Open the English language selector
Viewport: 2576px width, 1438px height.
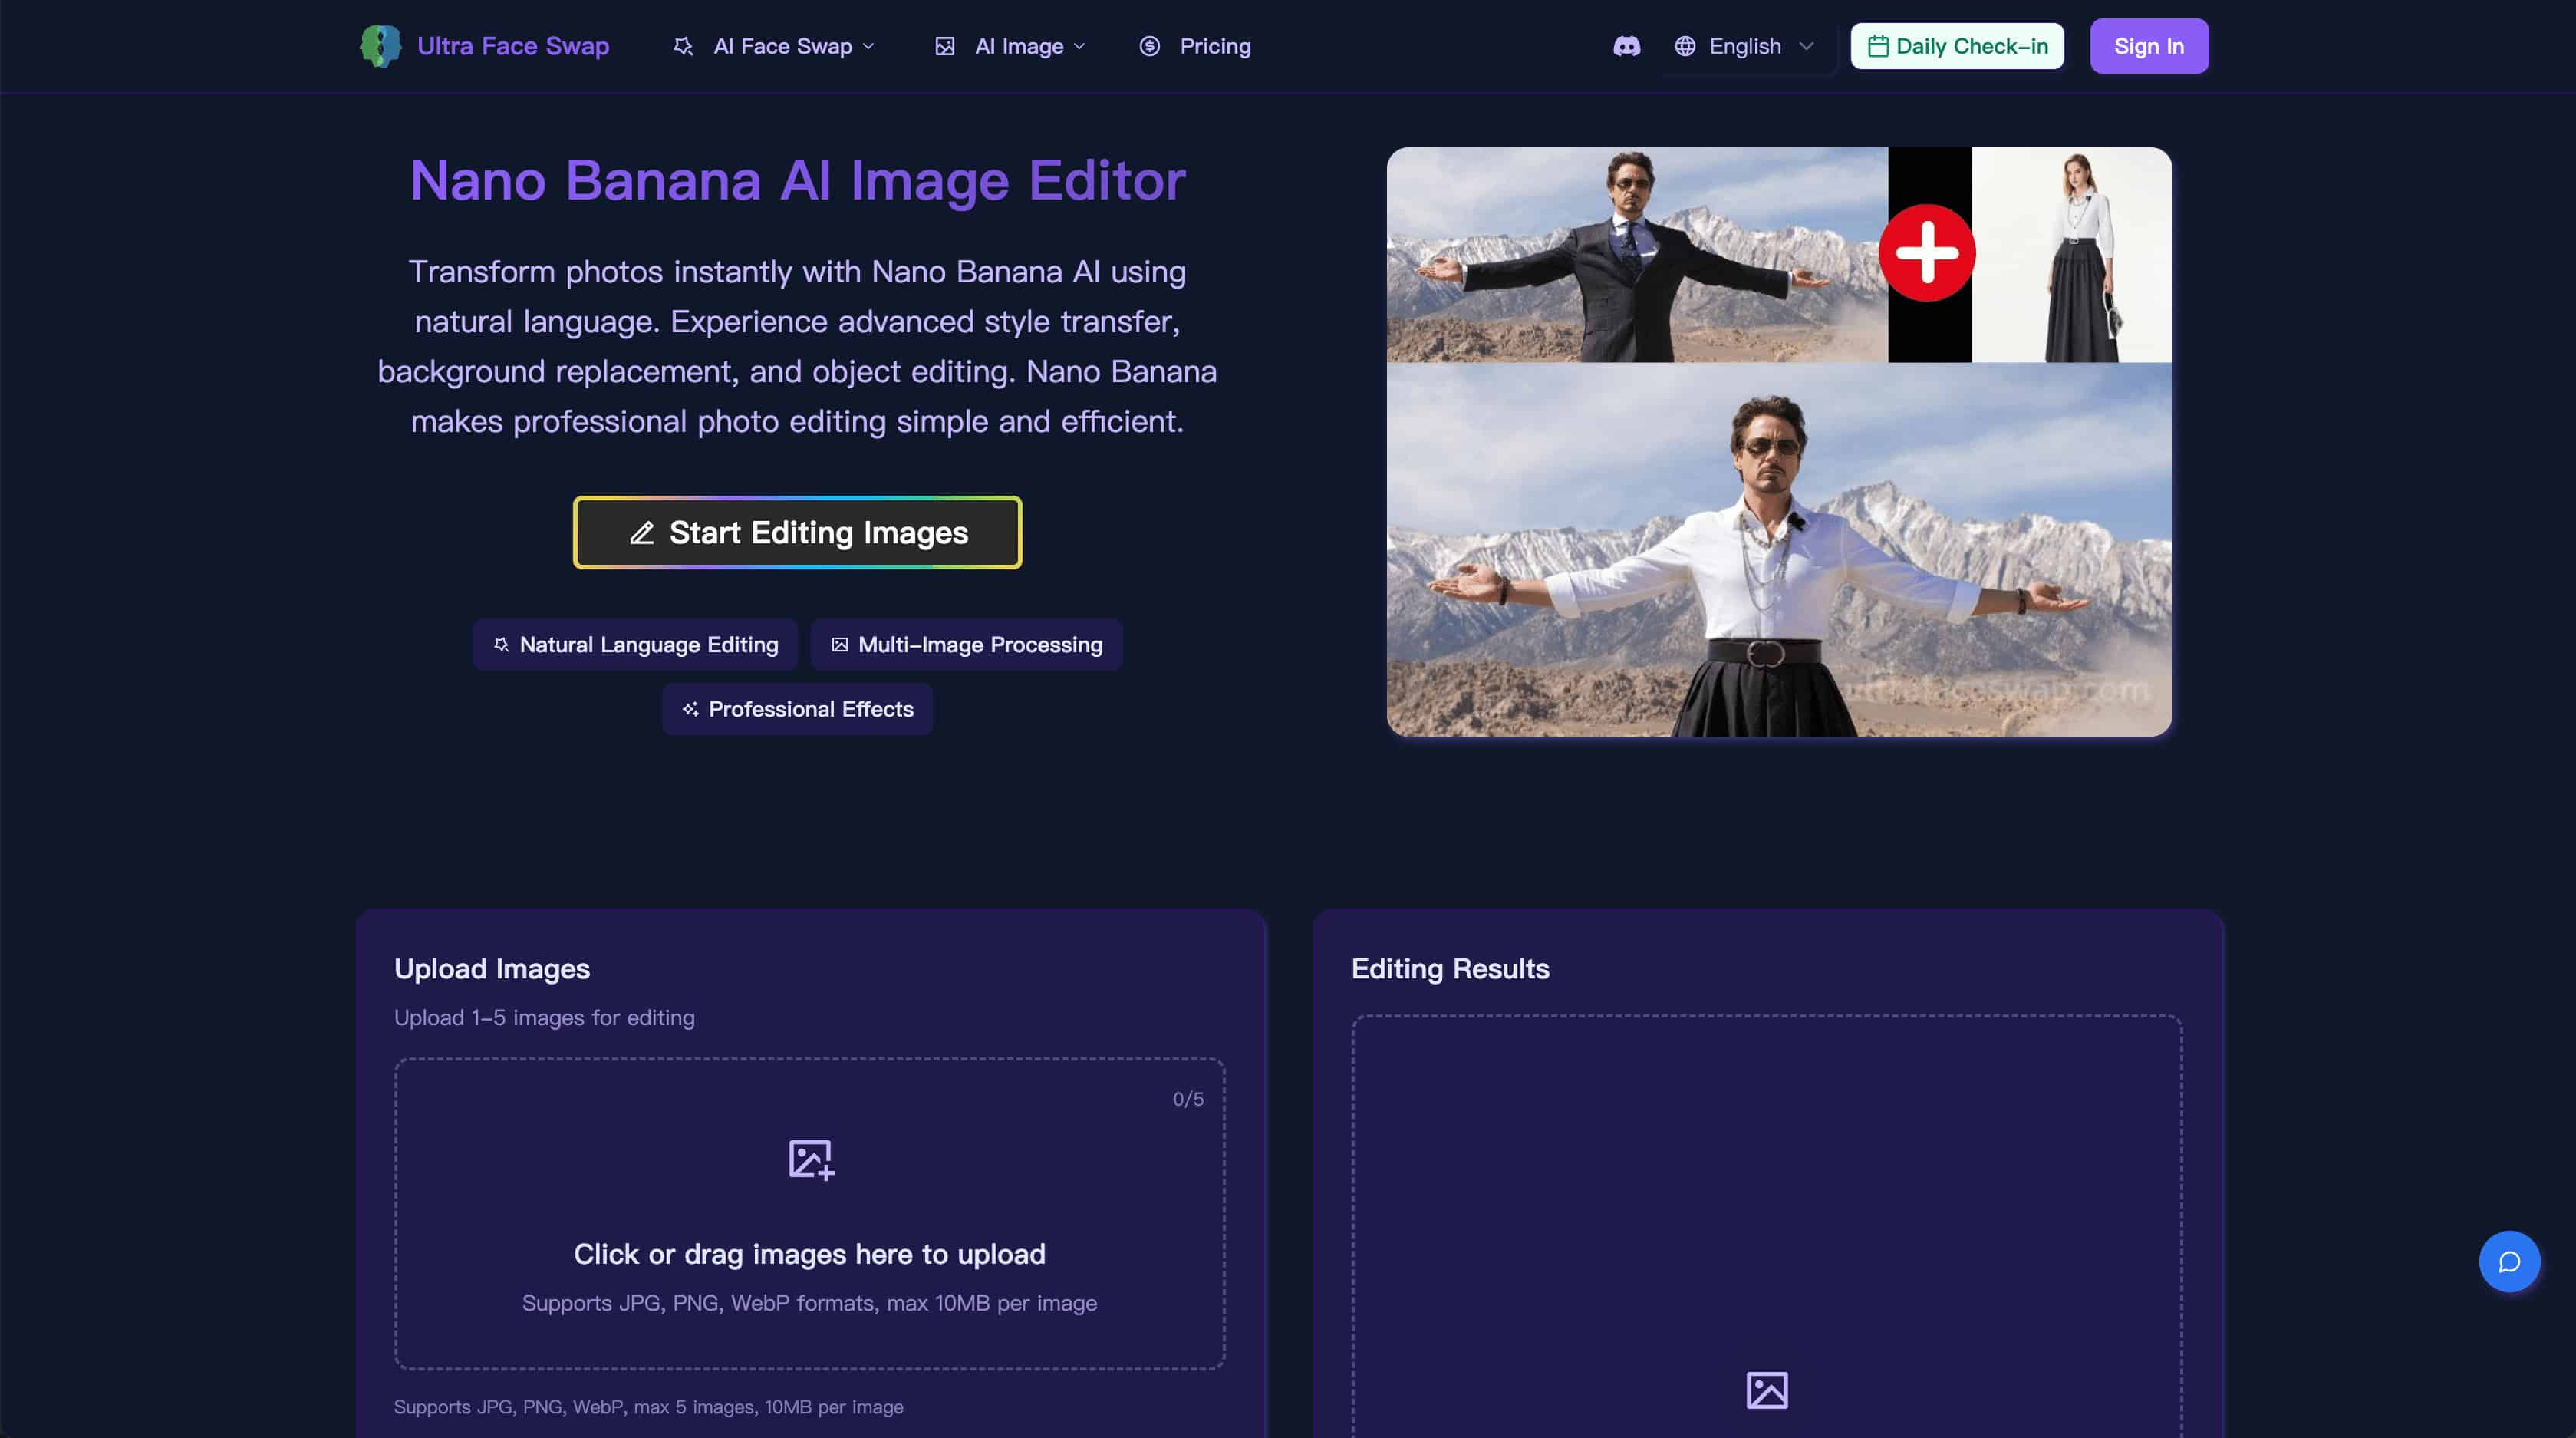pos(1745,46)
